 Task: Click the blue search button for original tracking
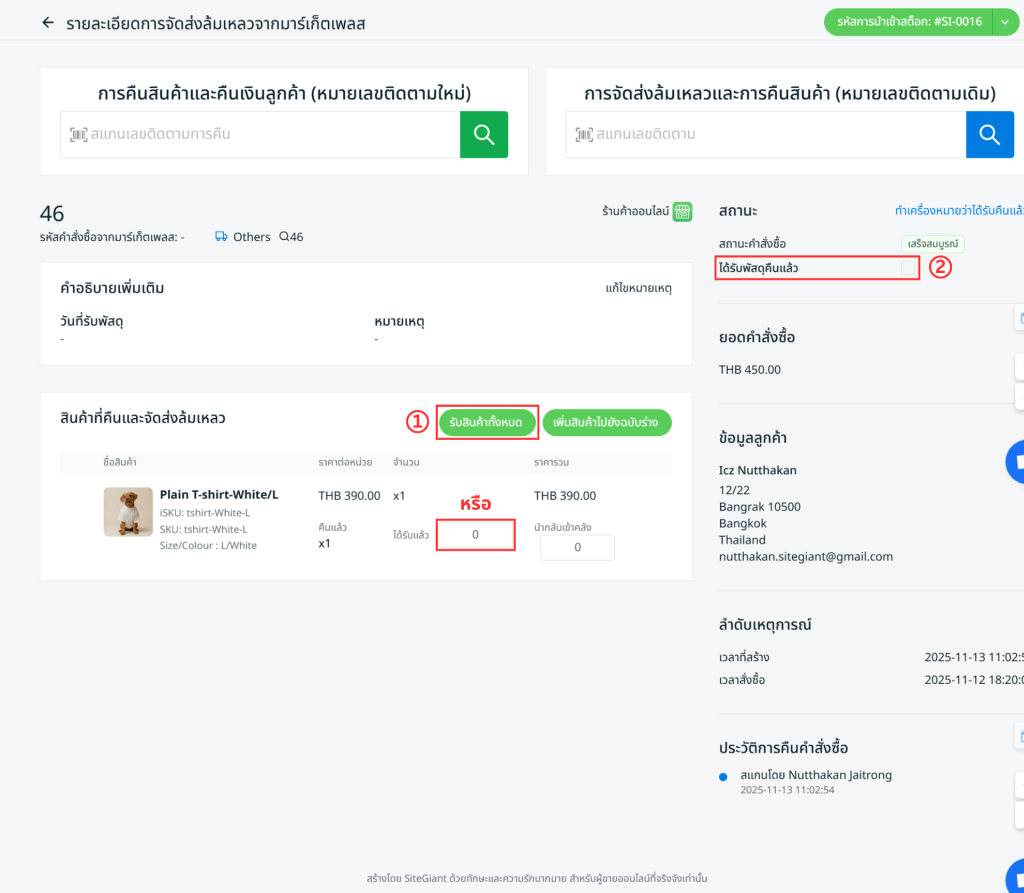click(x=989, y=135)
